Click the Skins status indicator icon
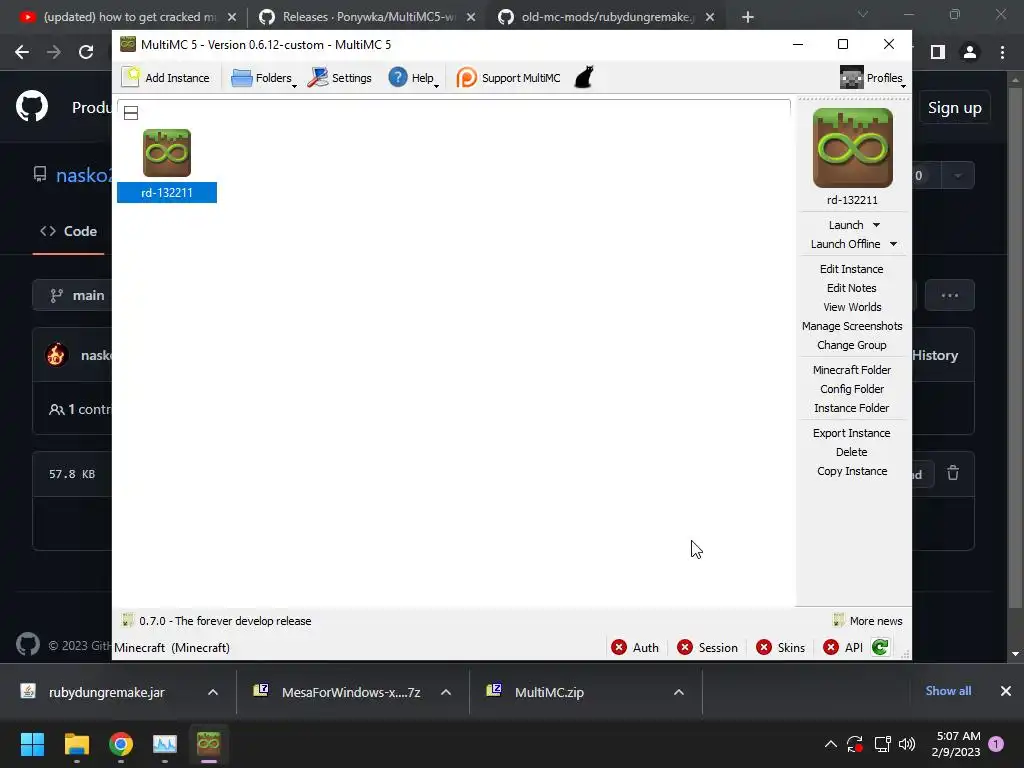 (x=763, y=647)
